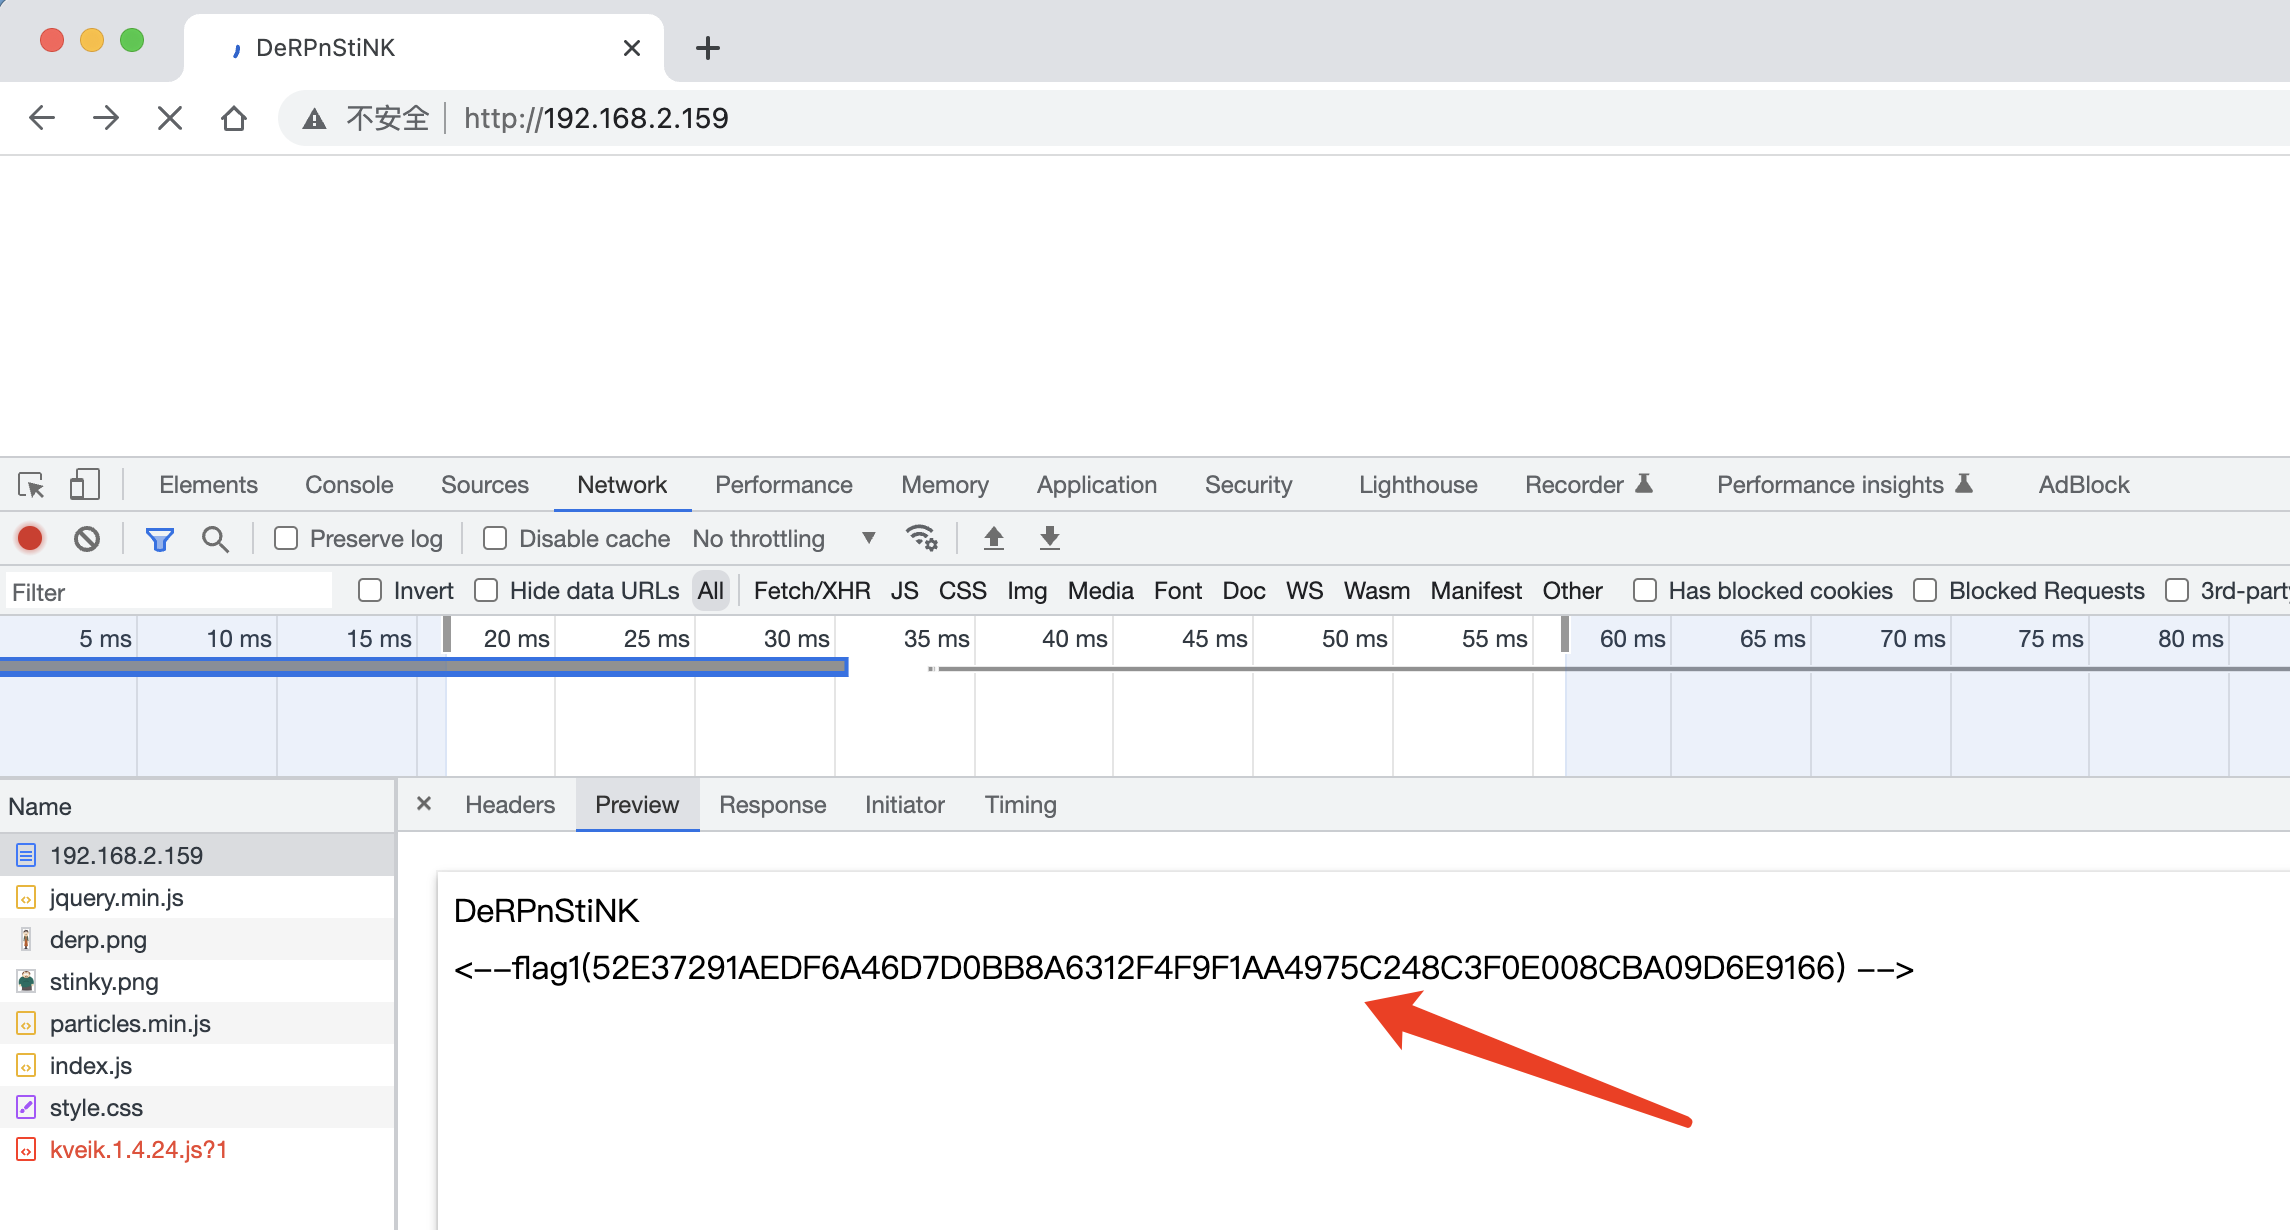Check the Disable cache option
This screenshot has height=1230, width=2290.
(495, 539)
